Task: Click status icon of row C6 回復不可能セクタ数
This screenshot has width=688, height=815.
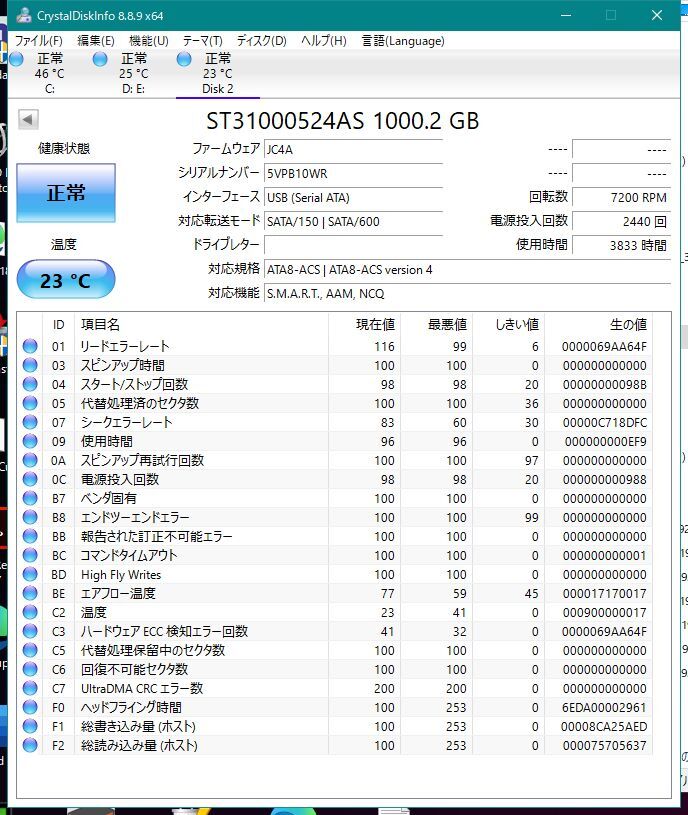Action: 30,669
